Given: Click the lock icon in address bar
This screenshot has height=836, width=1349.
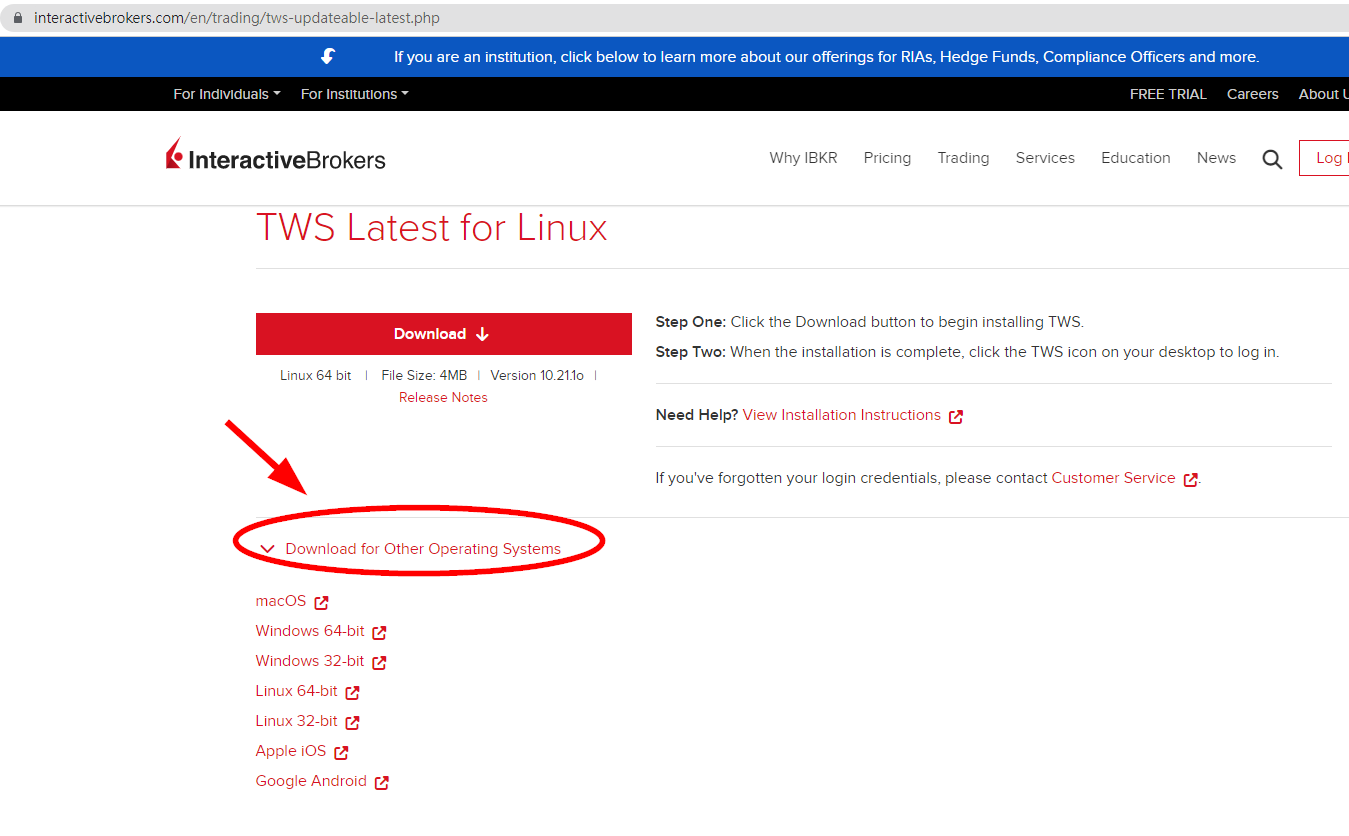Looking at the screenshot, I should coord(17,18).
